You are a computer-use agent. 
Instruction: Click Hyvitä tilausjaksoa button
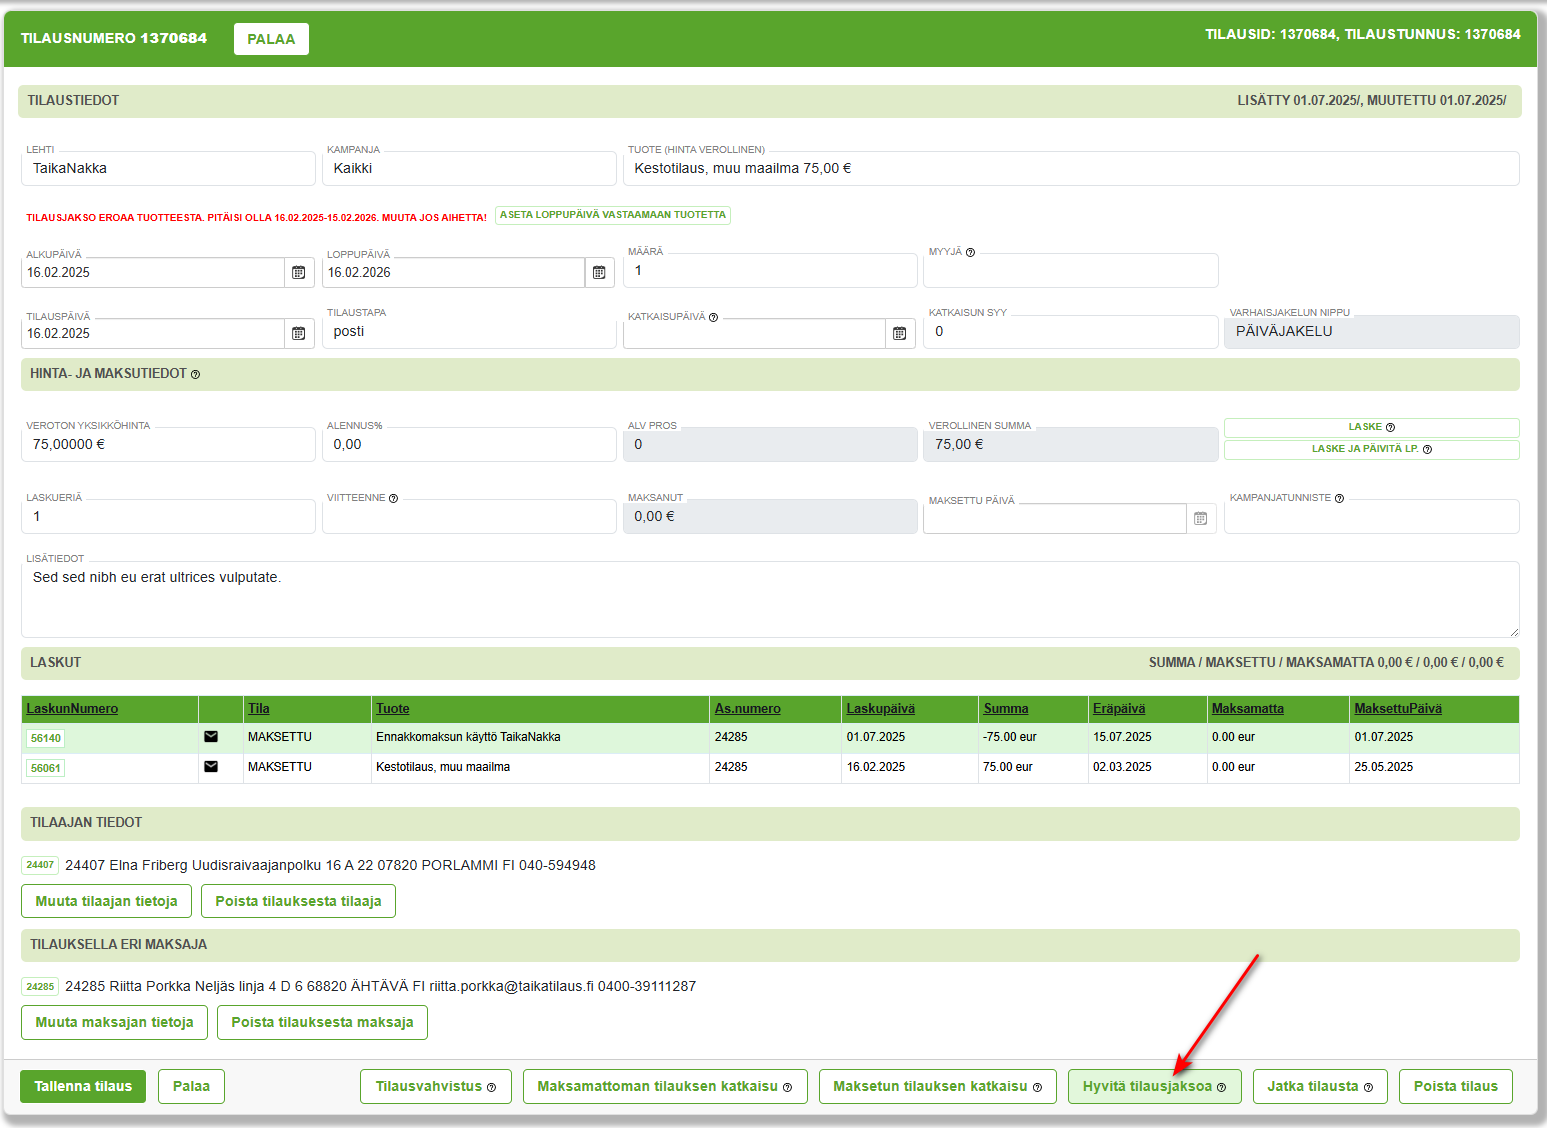[1154, 1087]
